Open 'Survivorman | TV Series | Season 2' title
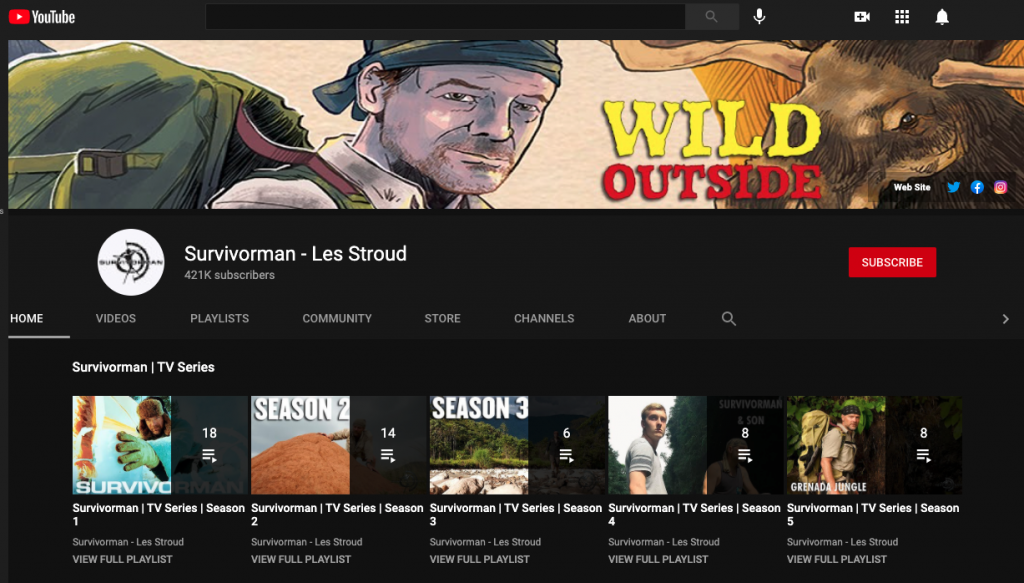This screenshot has width=1024, height=583. click(337, 514)
